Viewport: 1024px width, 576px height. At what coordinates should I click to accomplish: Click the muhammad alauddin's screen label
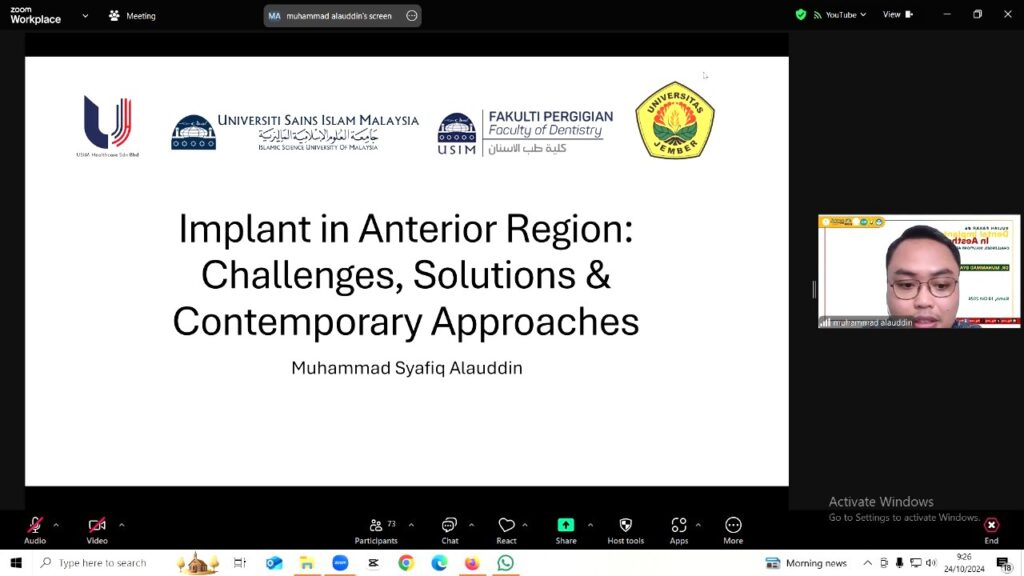coord(339,16)
